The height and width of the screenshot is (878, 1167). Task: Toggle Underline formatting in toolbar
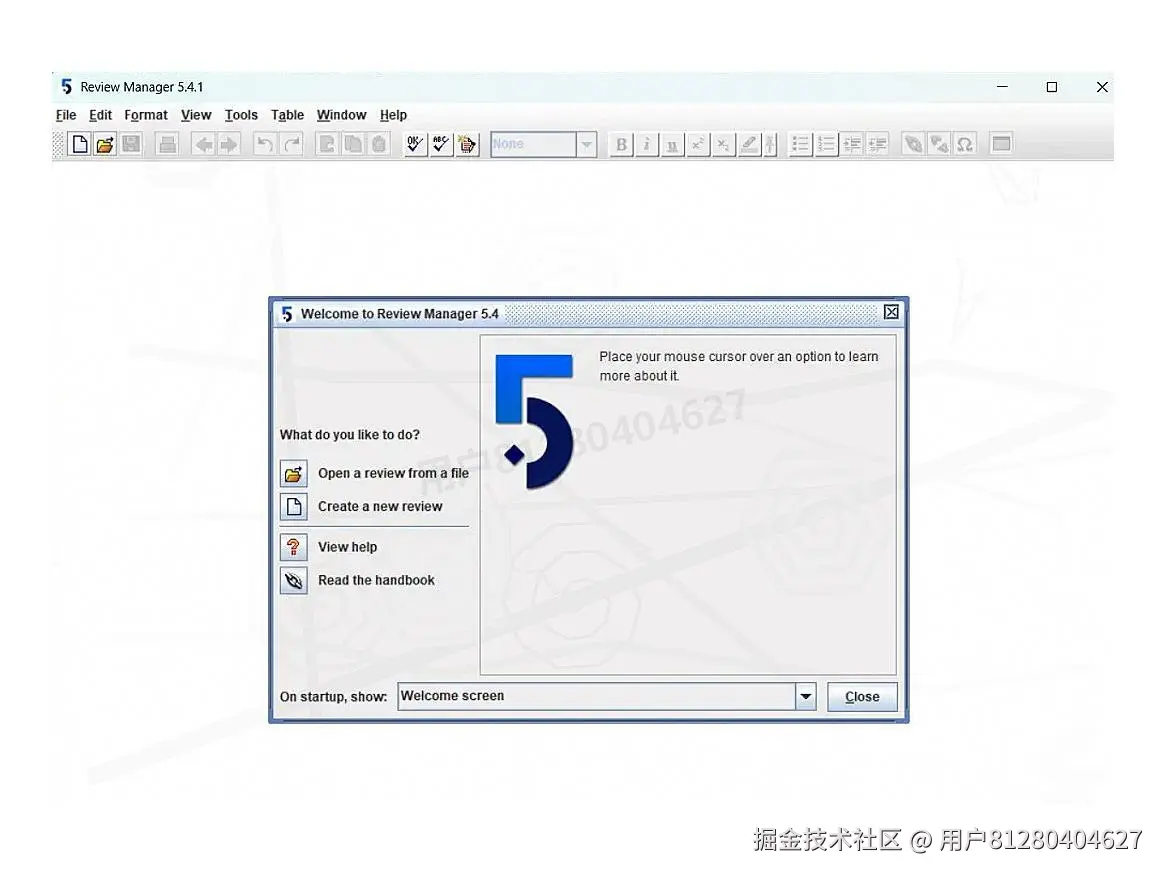[x=672, y=144]
